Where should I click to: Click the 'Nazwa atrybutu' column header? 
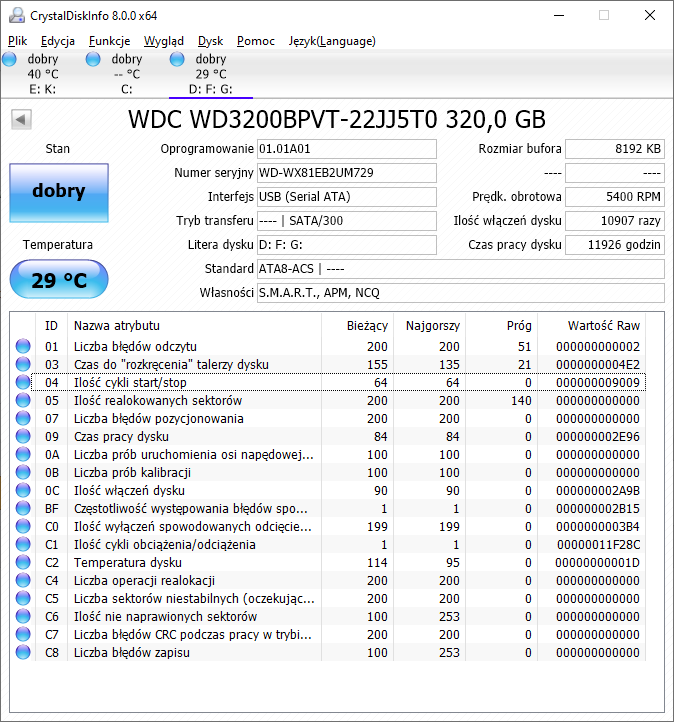click(x=194, y=326)
